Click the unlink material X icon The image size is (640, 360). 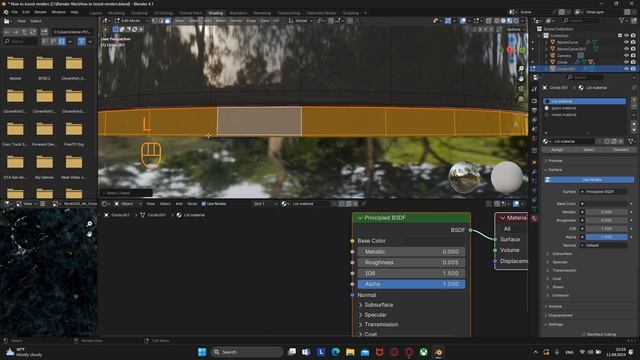pos(620,141)
